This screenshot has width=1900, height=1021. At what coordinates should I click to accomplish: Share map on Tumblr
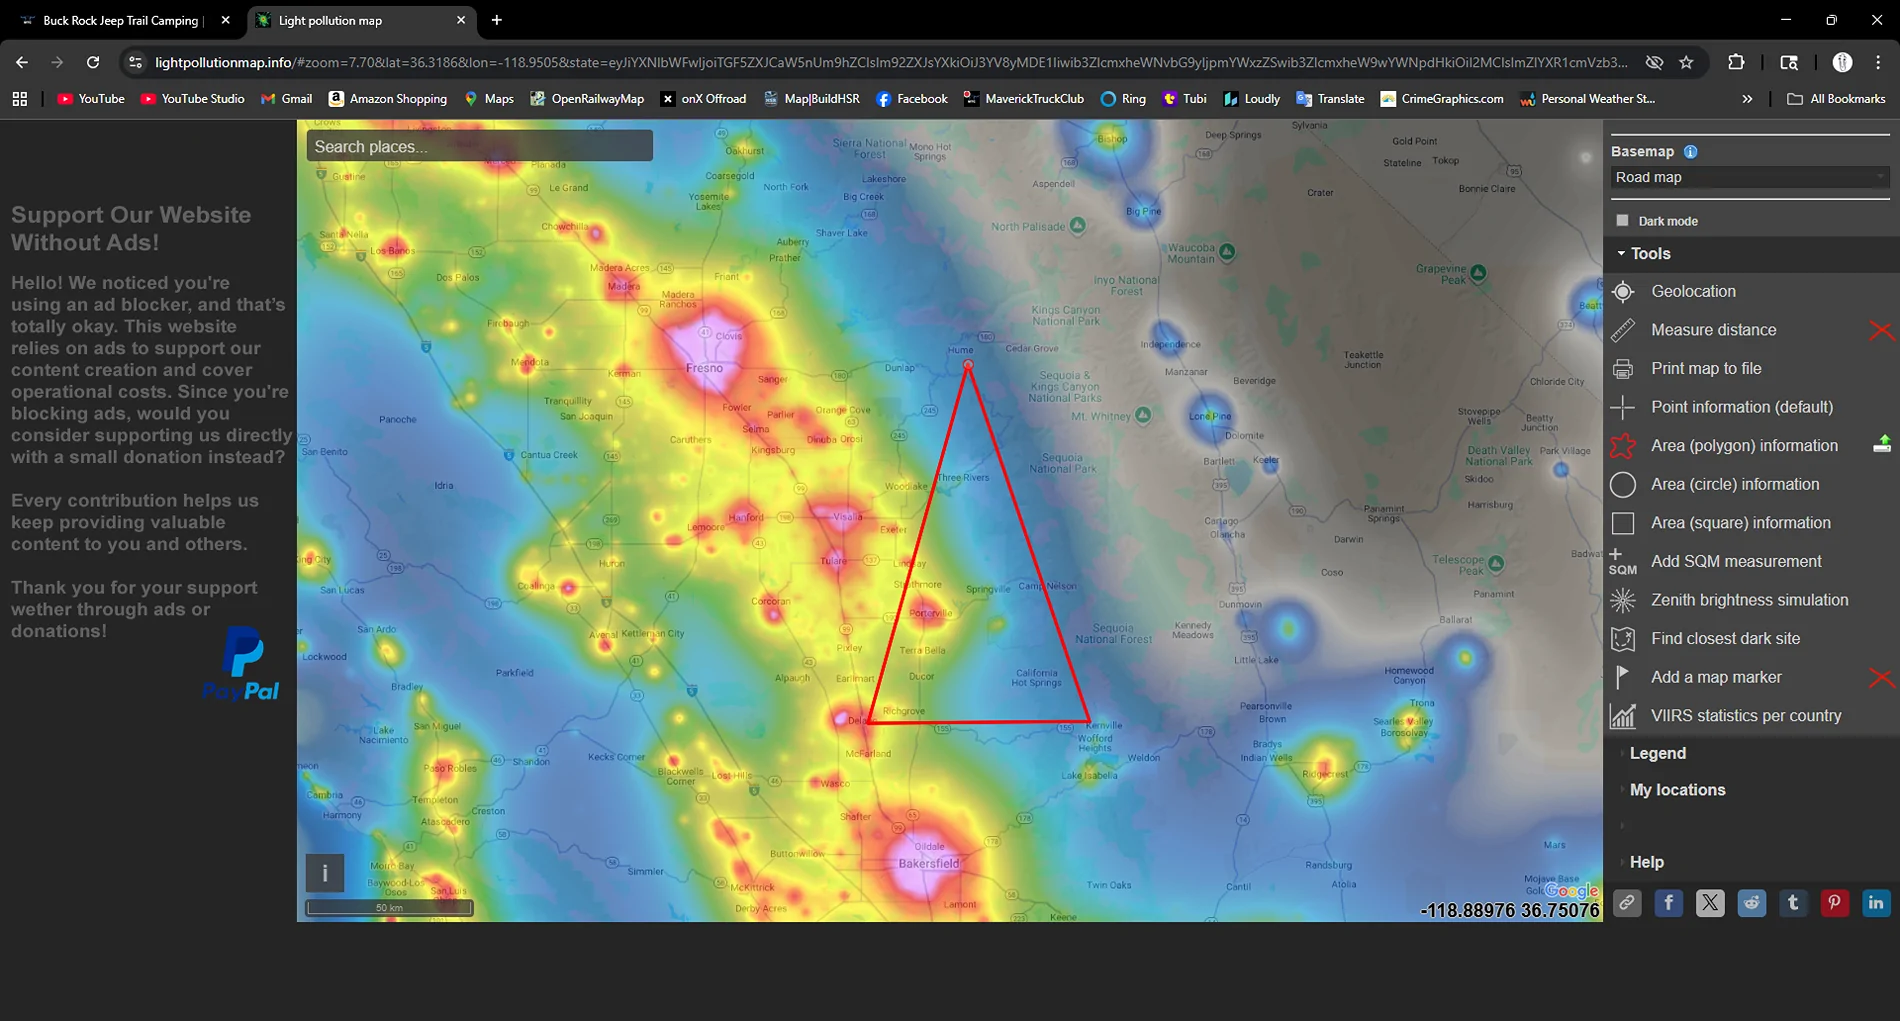point(1793,903)
